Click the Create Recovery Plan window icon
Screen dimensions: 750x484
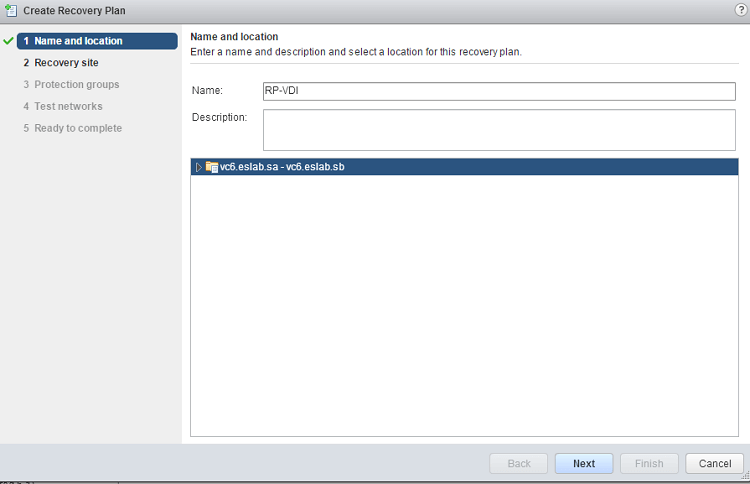click(12, 10)
